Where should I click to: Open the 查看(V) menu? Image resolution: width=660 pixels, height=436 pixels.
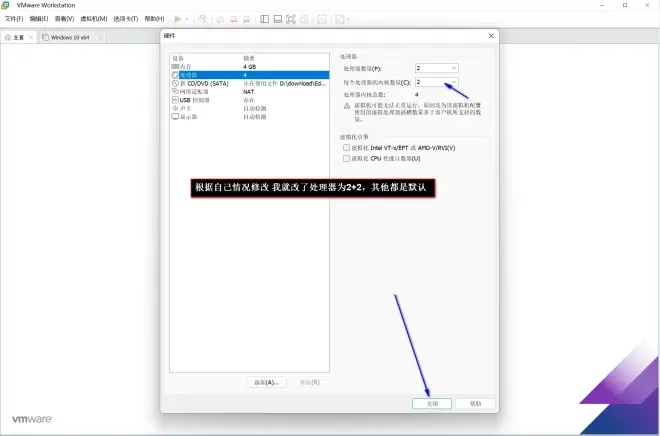[64, 19]
